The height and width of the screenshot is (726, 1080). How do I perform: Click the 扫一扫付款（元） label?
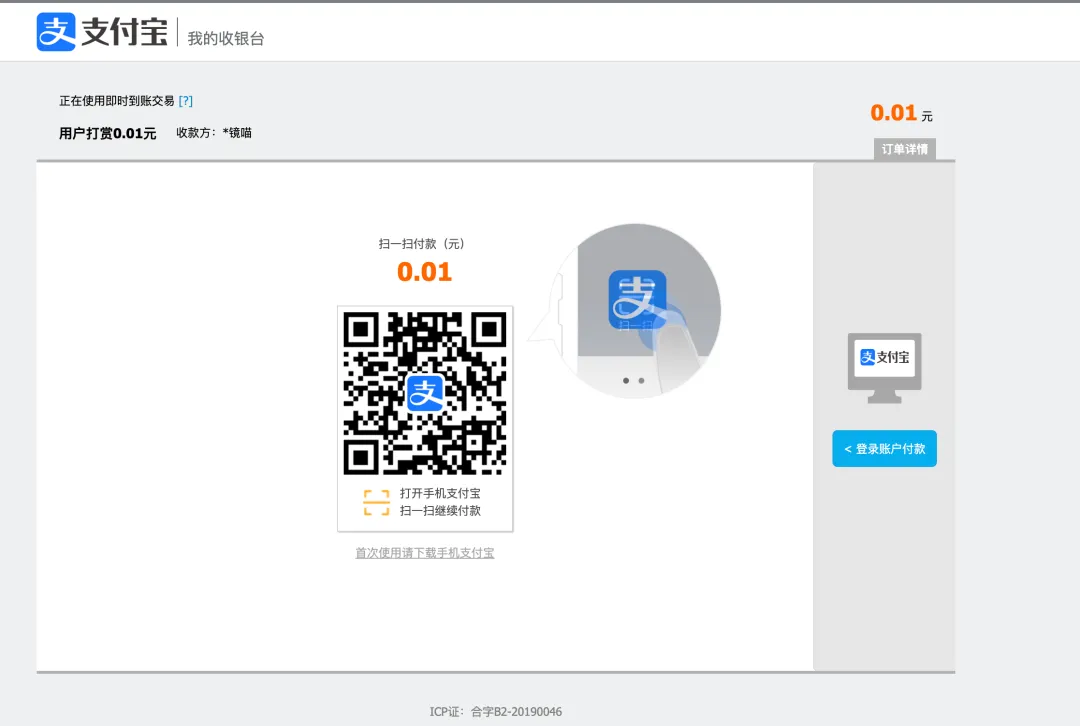(x=424, y=244)
